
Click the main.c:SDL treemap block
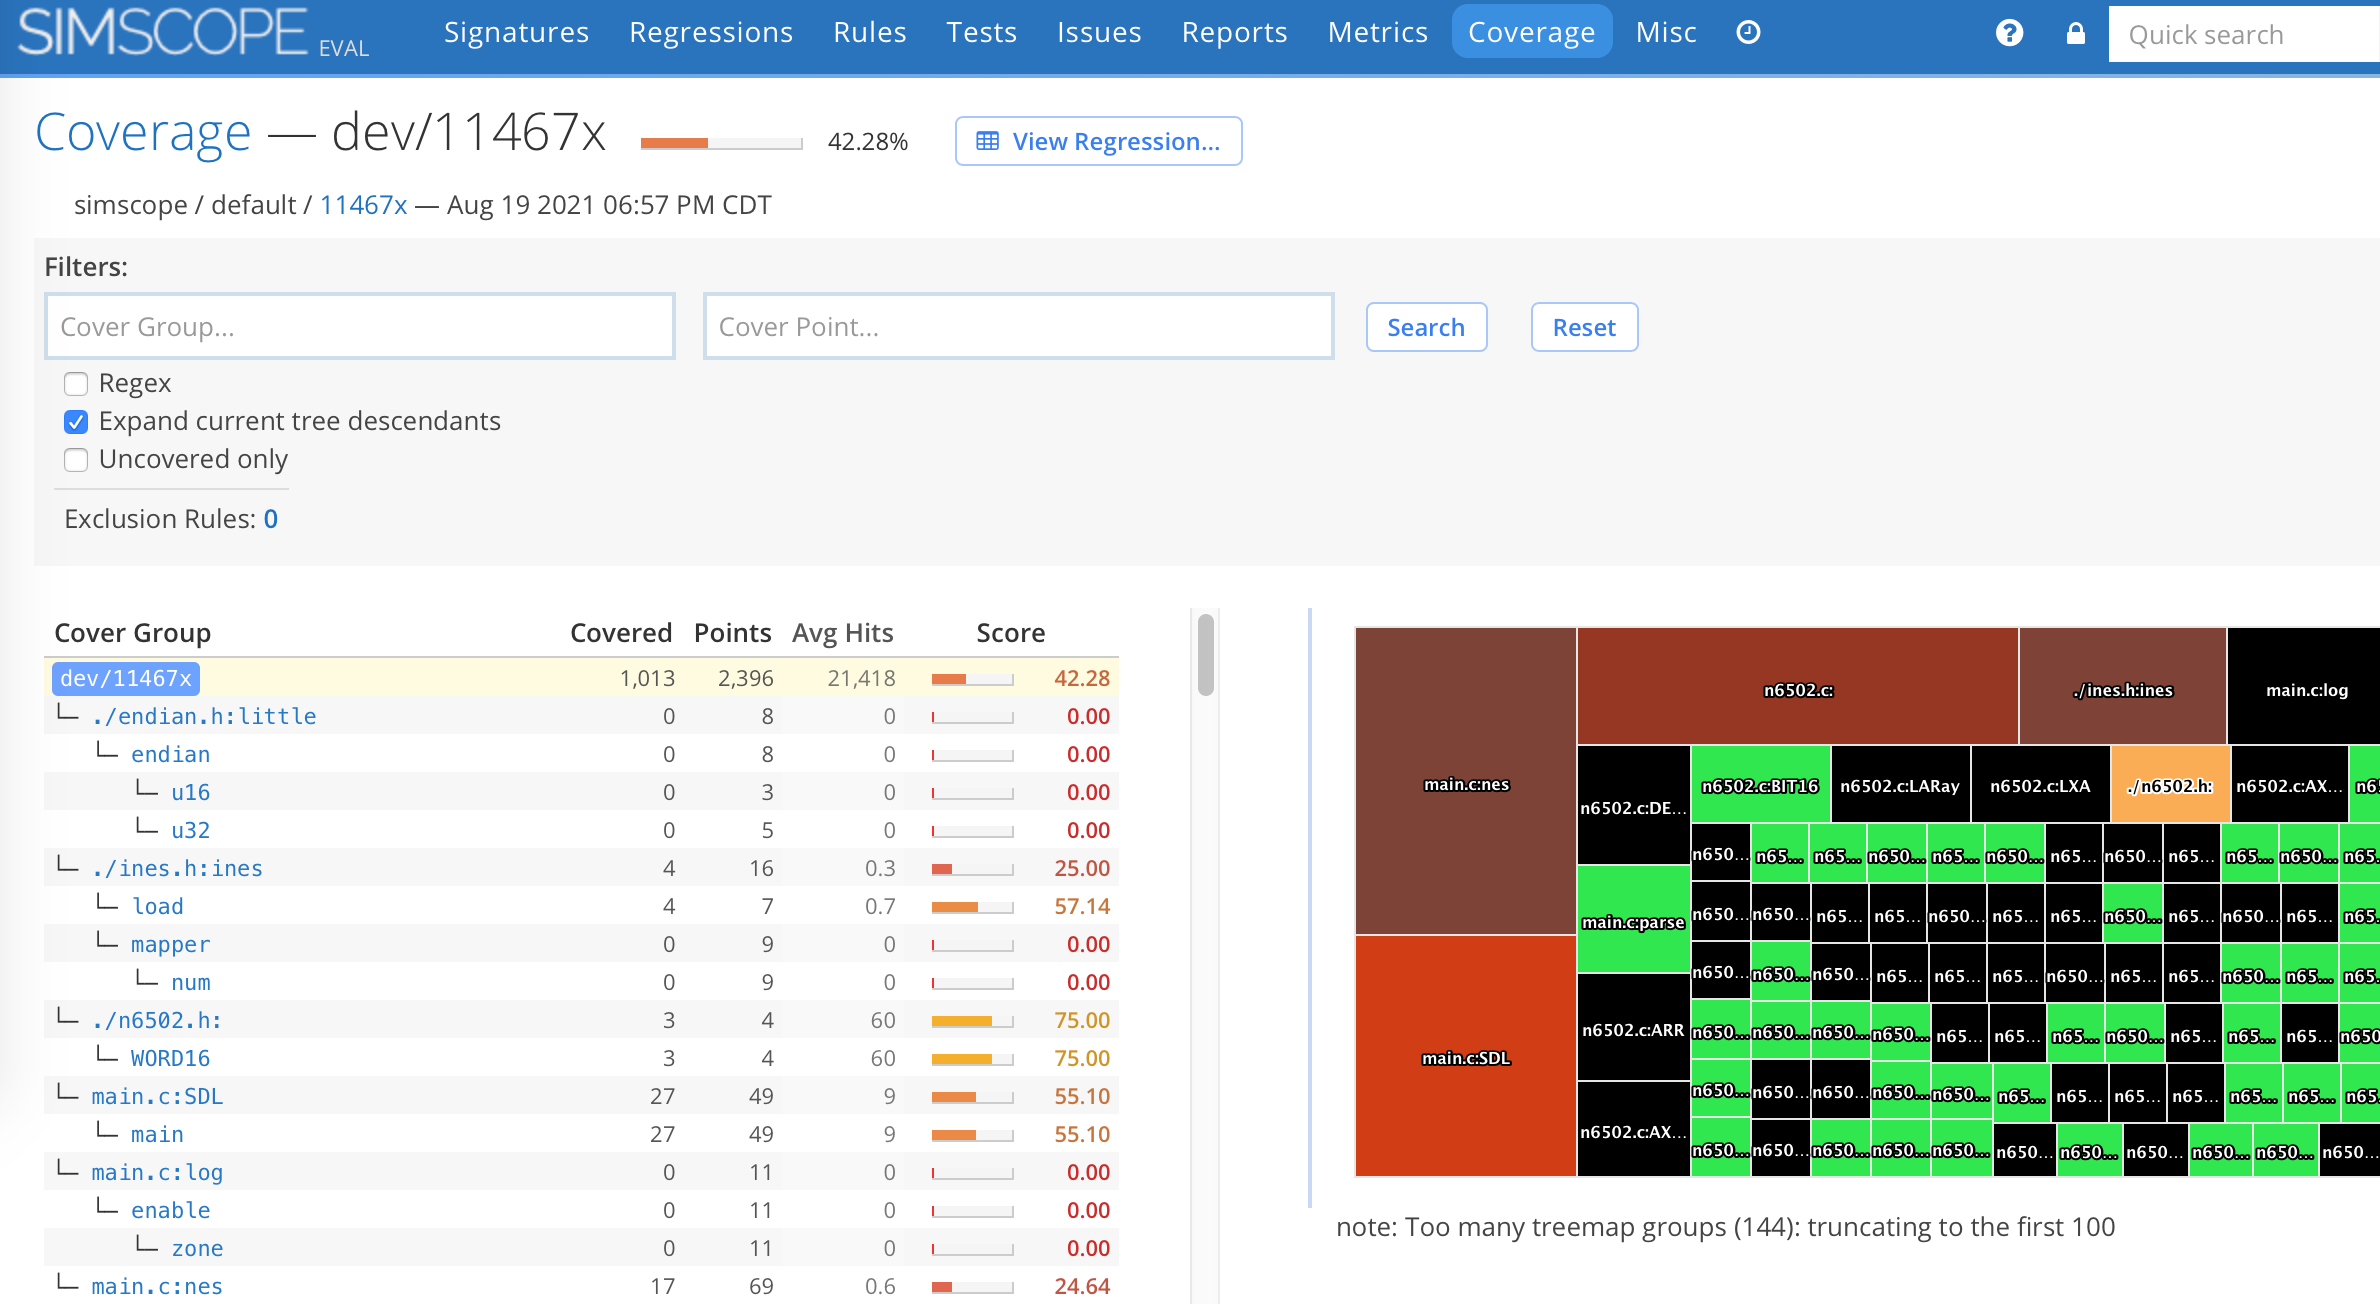pos(1463,1062)
